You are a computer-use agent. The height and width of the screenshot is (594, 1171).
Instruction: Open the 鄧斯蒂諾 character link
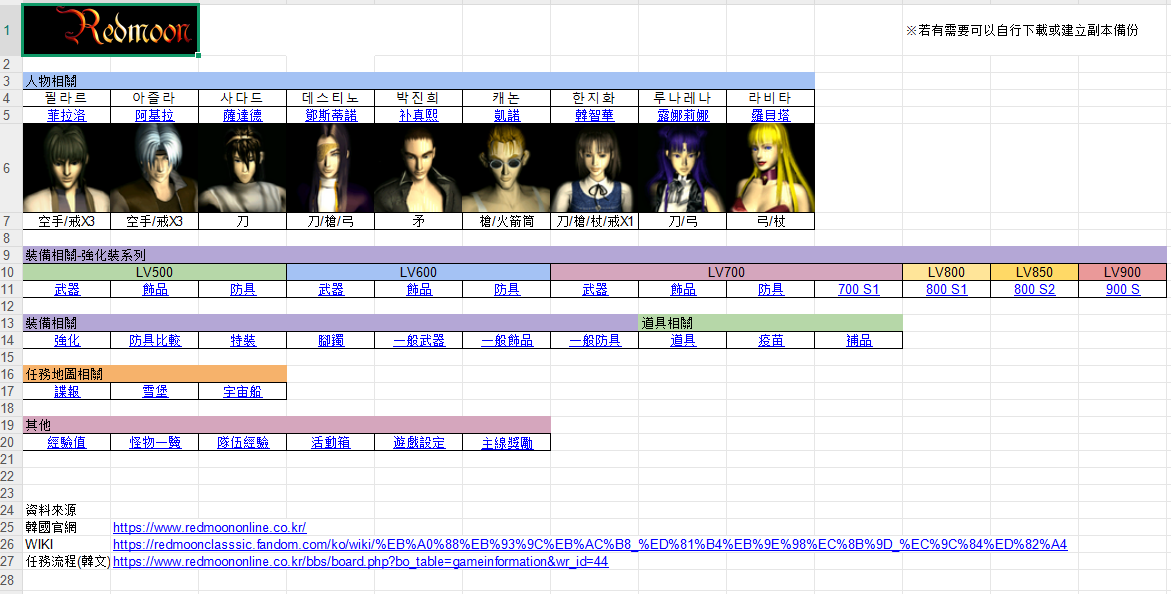[331, 116]
